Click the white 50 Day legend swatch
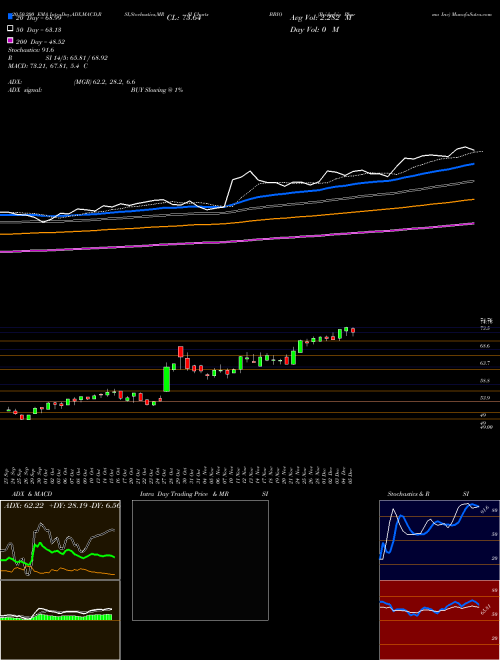The height and width of the screenshot is (660, 500). 11,29
